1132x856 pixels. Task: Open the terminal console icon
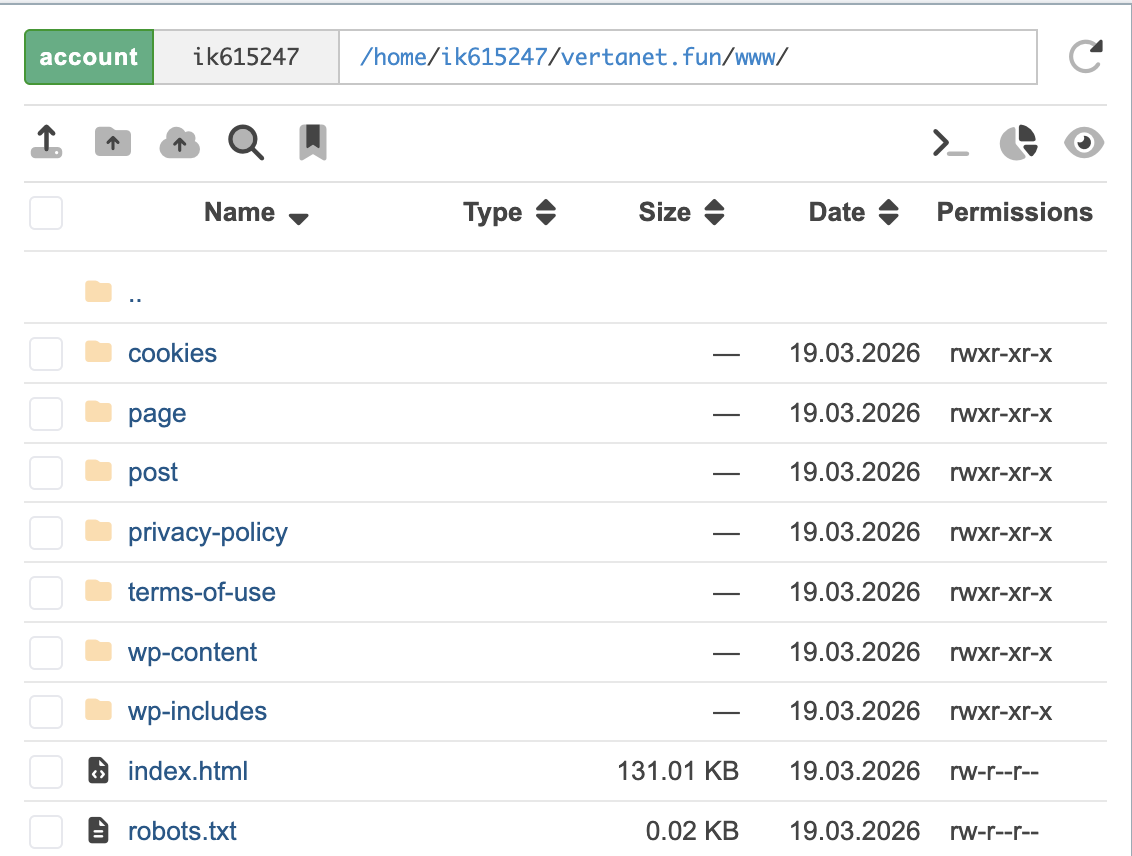950,143
